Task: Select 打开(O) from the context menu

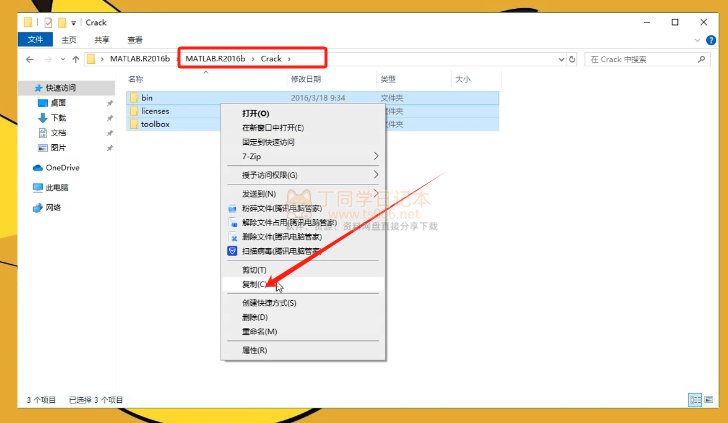Action: (303, 113)
